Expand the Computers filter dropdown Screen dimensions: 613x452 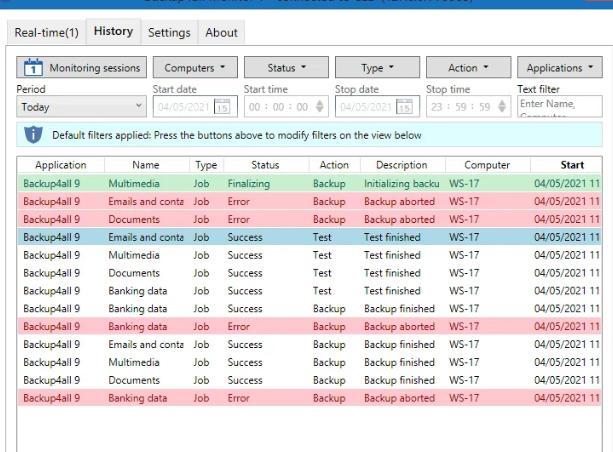point(194,68)
